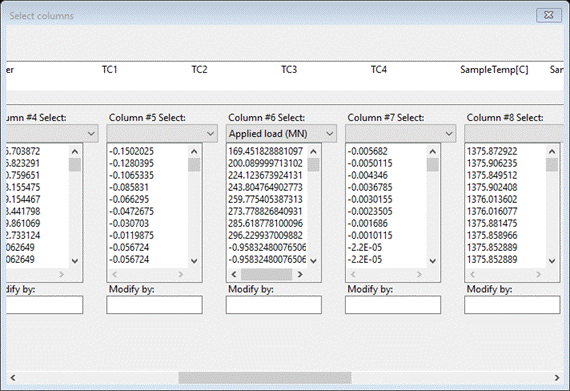Click Column #5 horizontal scroll left arrow
The height and width of the screenshot is (391, 570).
point(115,274)
